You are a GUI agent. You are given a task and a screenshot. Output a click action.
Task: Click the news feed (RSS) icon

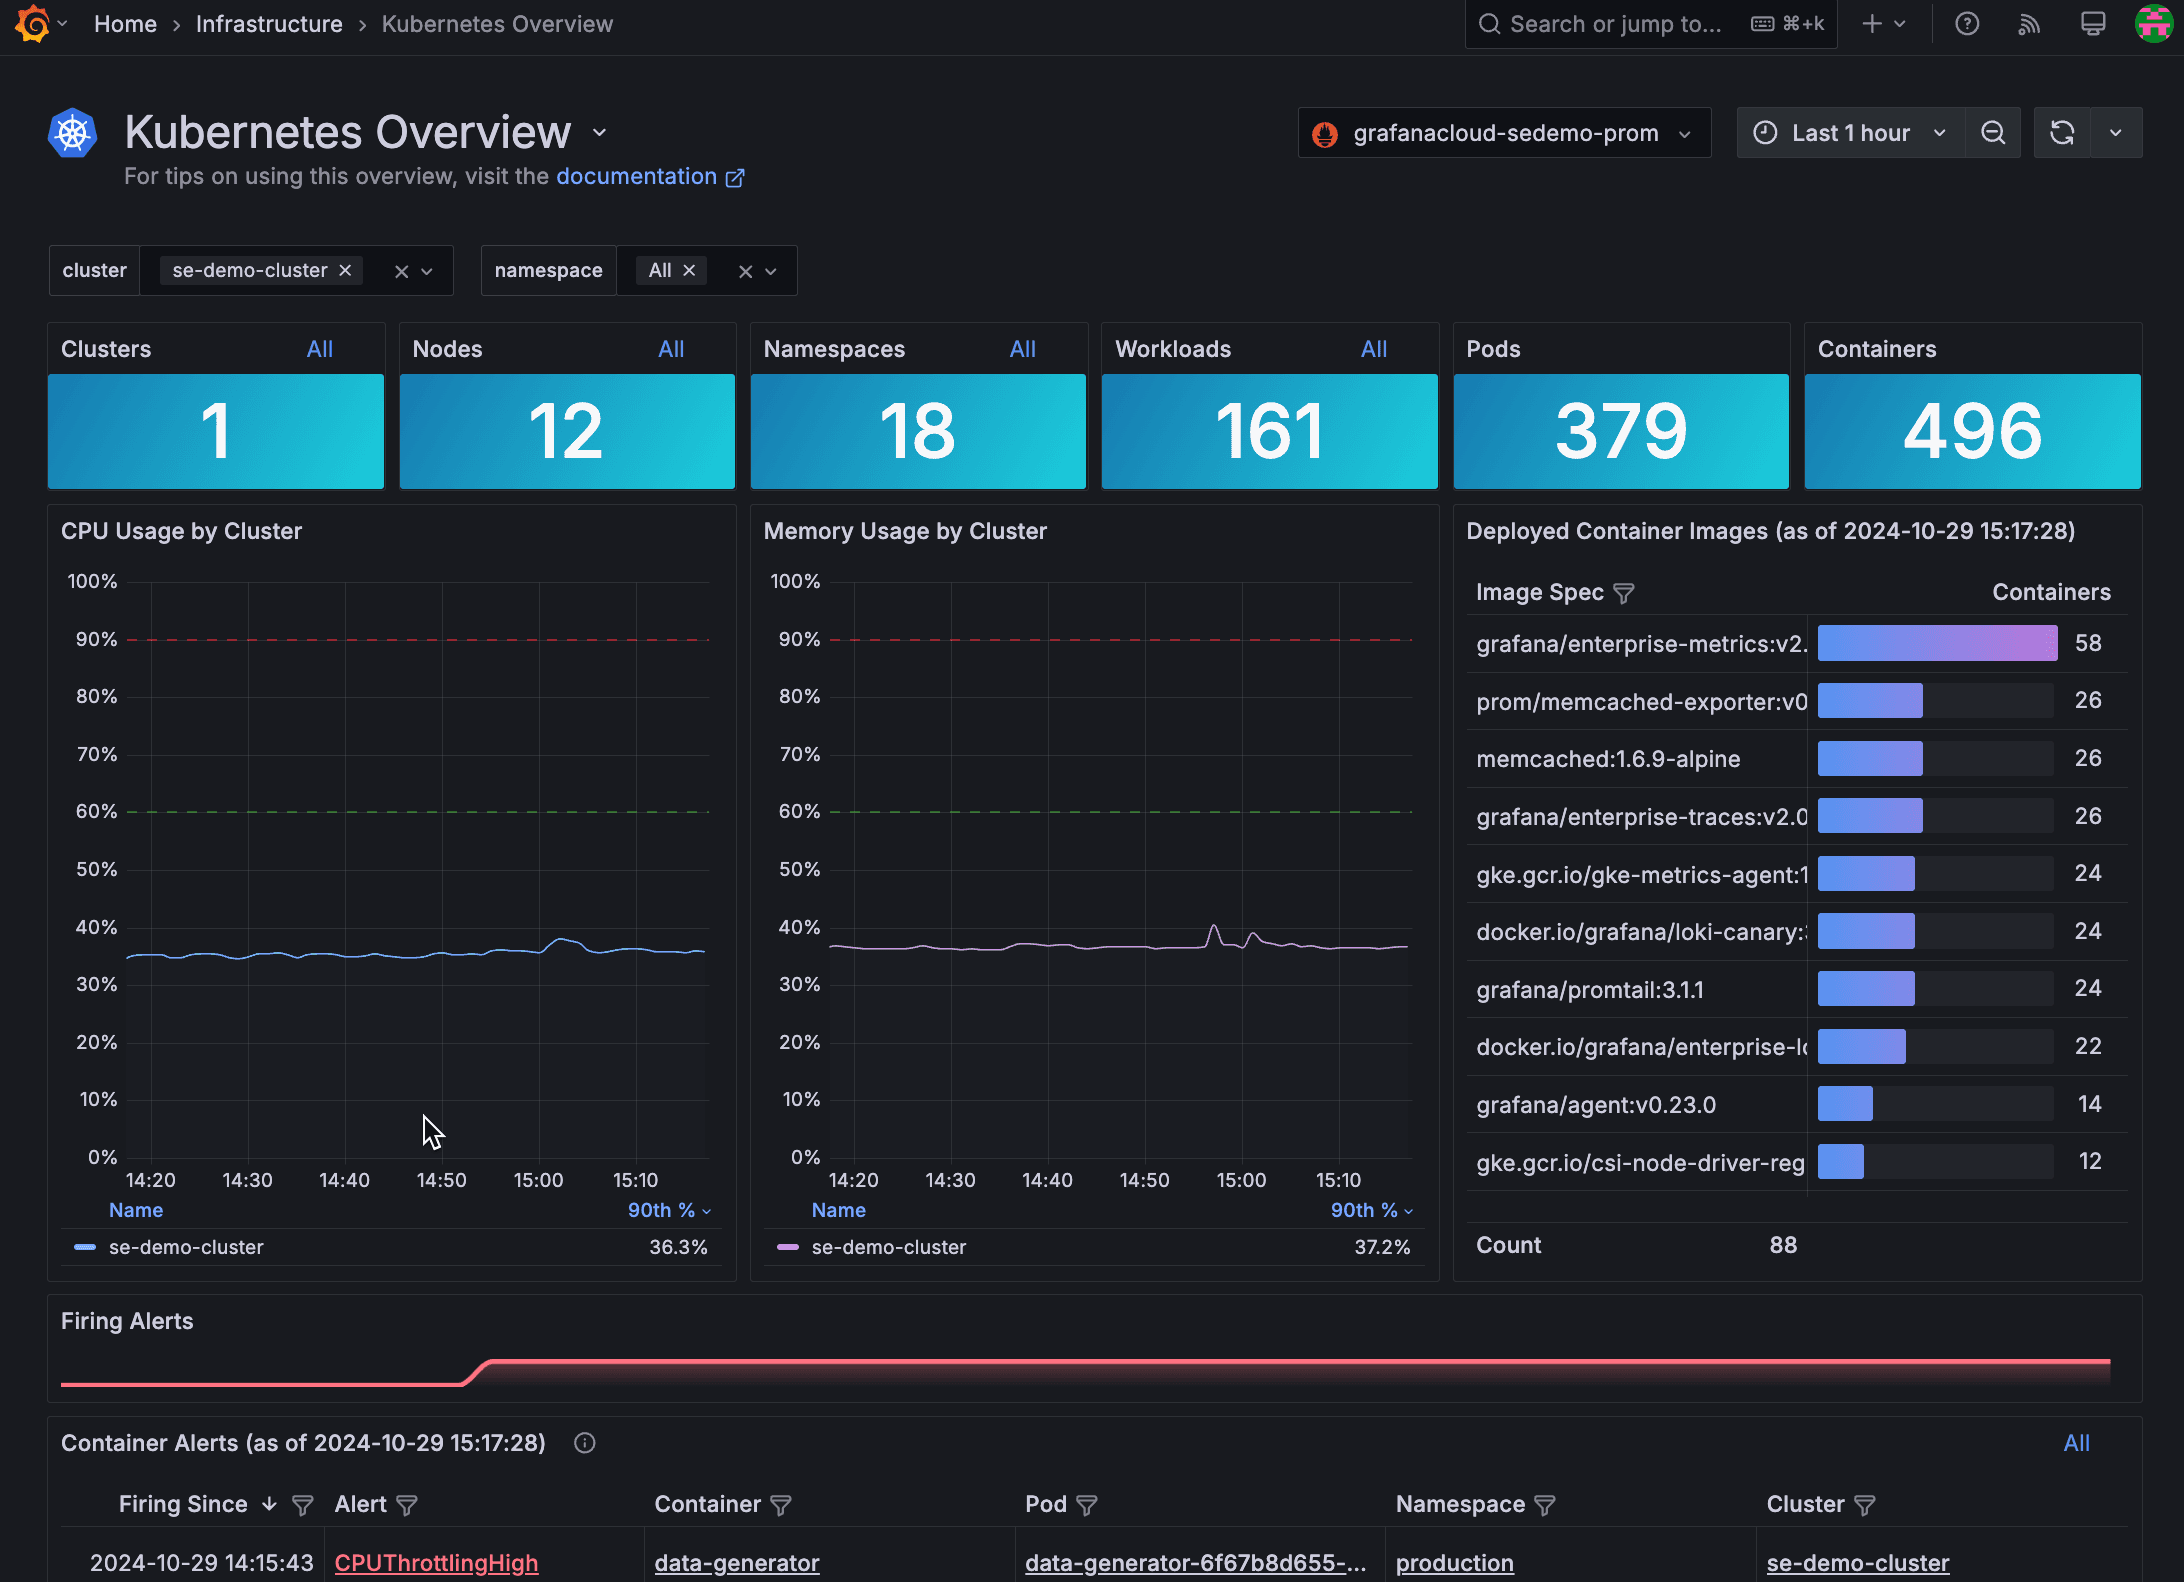coord(2029,23)
